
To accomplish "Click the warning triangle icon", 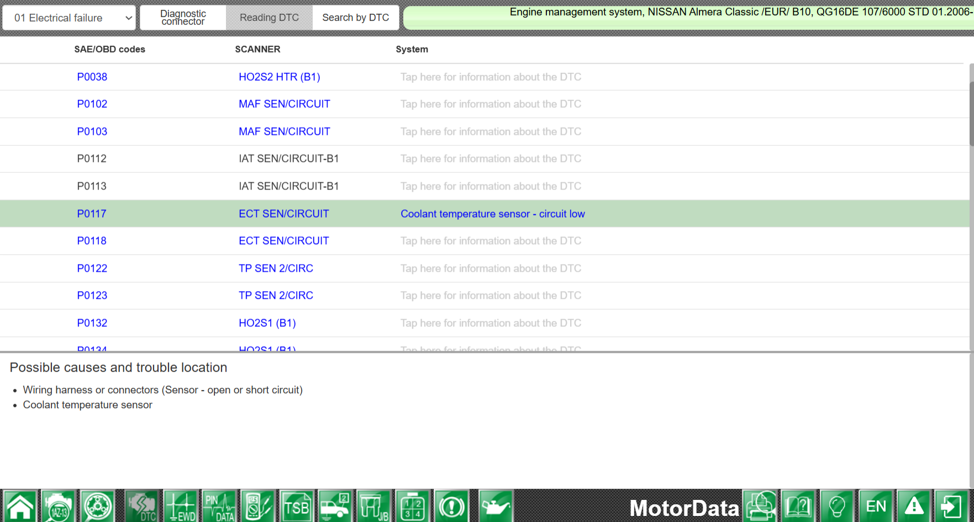I will [x=914, y=506].
